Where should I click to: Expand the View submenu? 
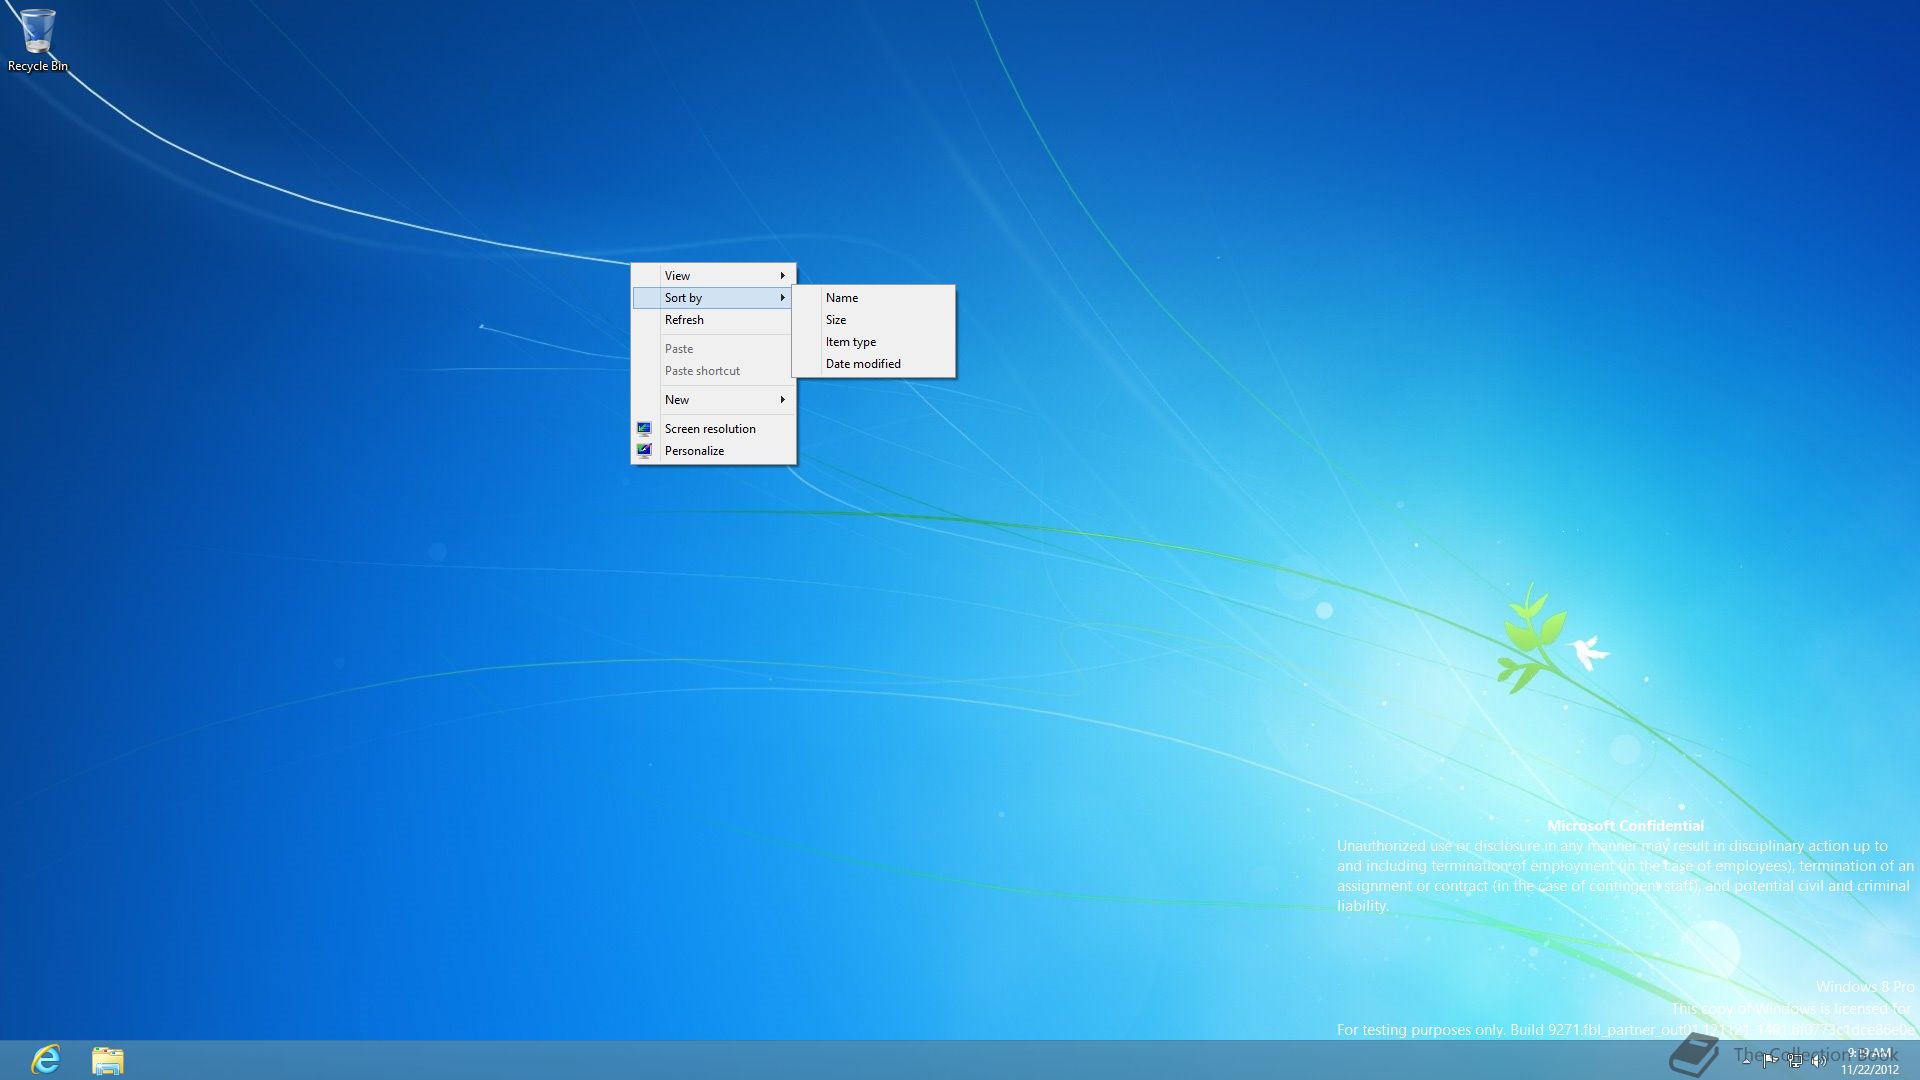pyautogui.click(x=714, y=275)
